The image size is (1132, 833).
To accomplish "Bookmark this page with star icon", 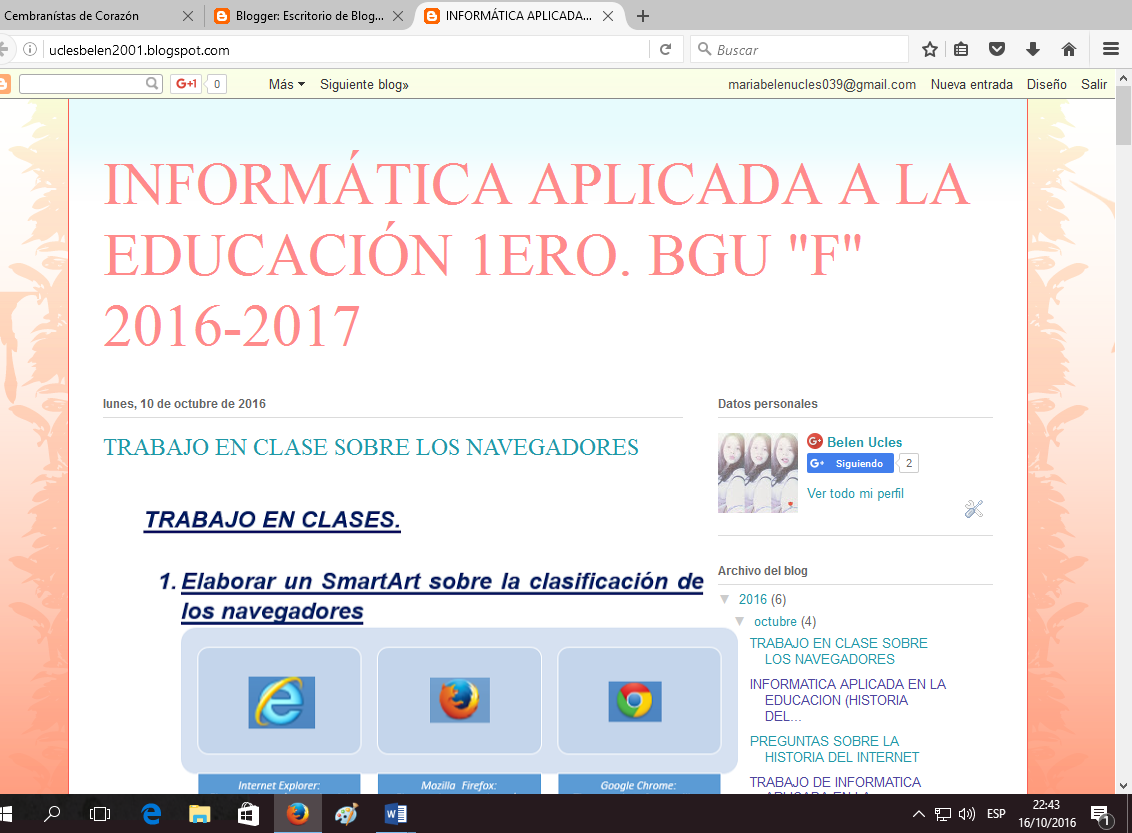I will (x=930, y=49).
